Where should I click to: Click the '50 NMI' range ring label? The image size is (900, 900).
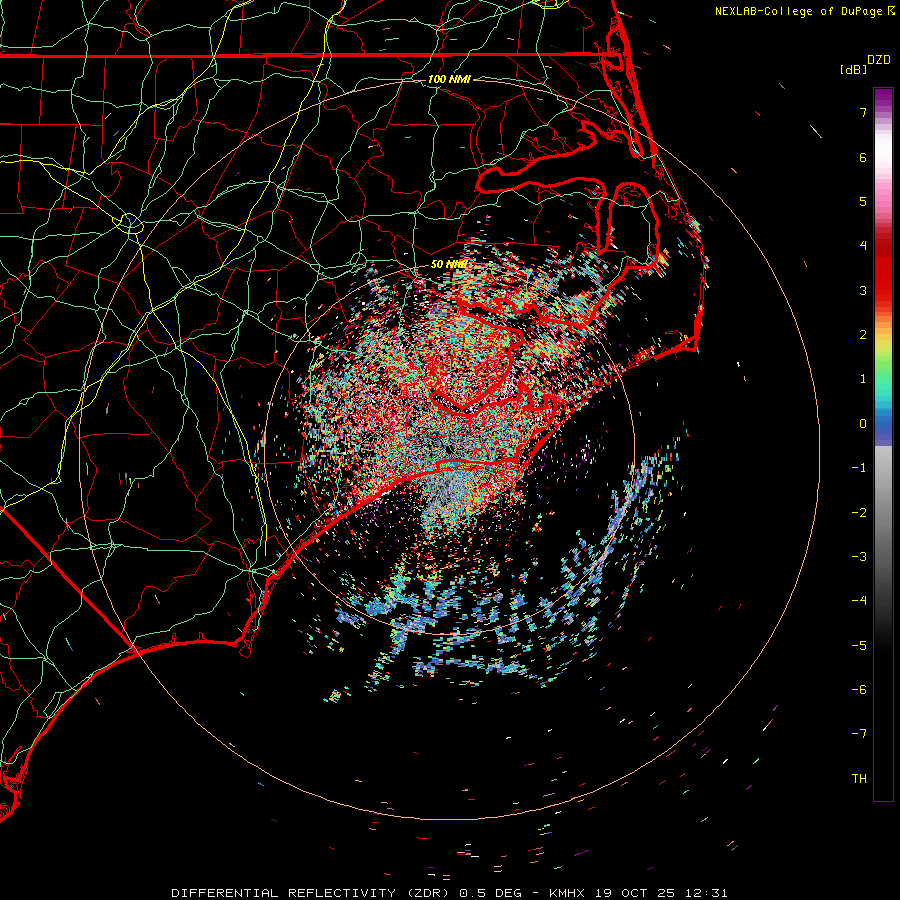point(449,264)
